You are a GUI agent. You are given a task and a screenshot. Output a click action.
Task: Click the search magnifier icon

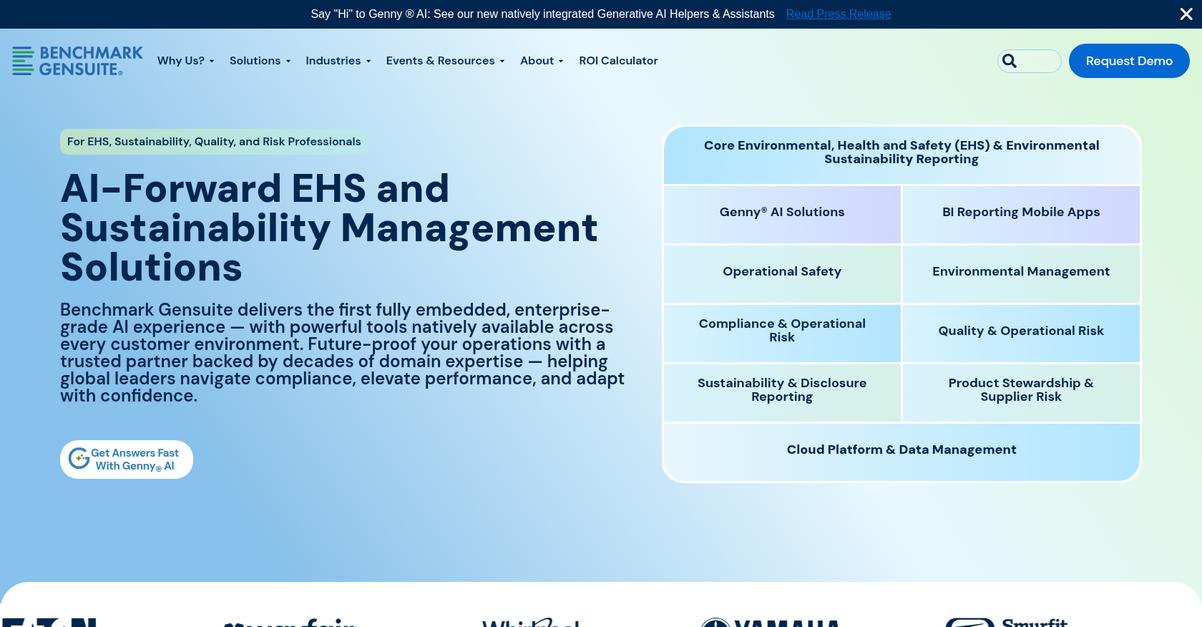point(1009,61)
